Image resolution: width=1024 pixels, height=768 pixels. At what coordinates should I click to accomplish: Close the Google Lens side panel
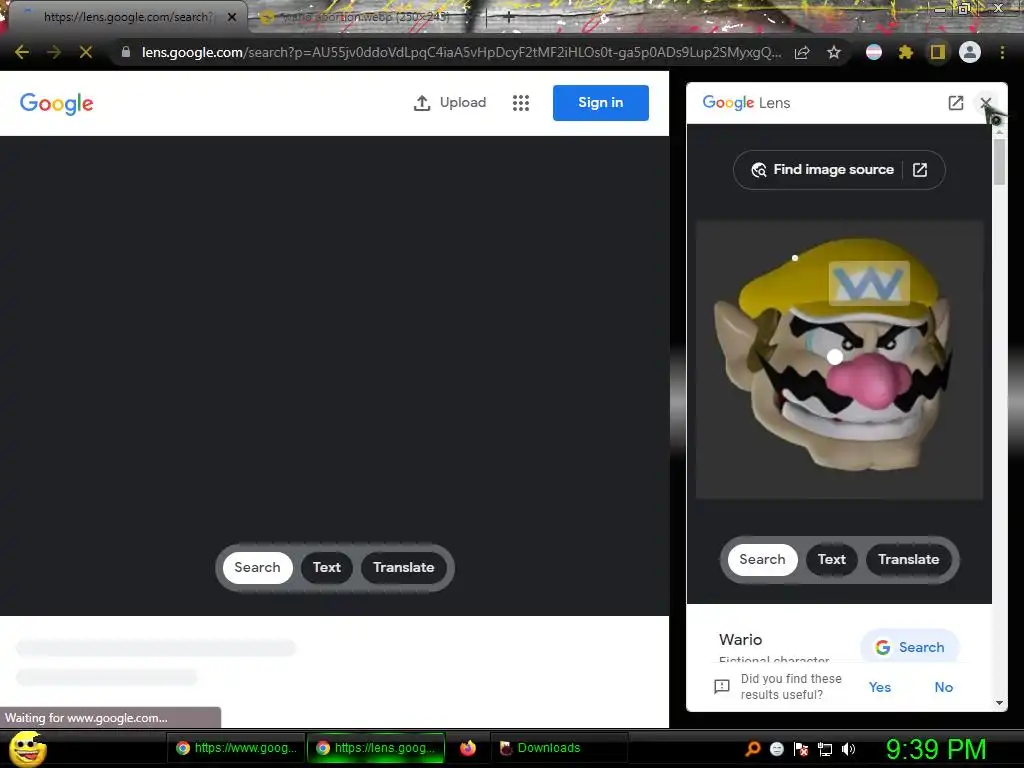pos(985,103)
